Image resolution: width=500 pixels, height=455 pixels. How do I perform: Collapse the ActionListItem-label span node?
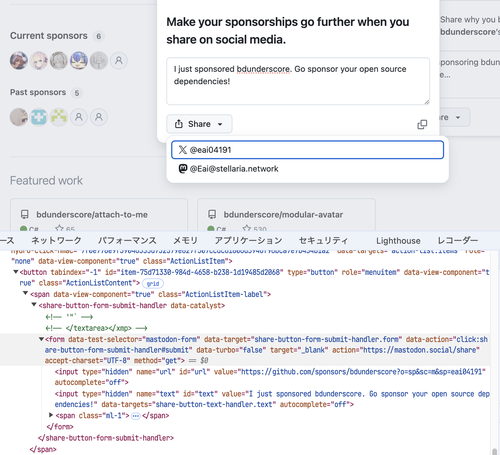click(x=25, y=293)
